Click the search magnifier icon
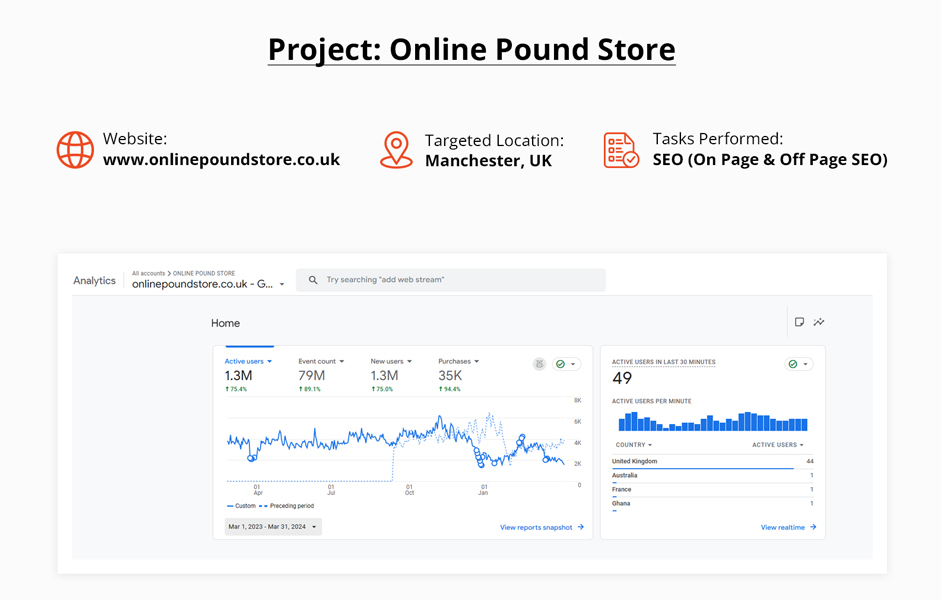Viewport: 941px width, 600px height. click(x=314, y=279)
